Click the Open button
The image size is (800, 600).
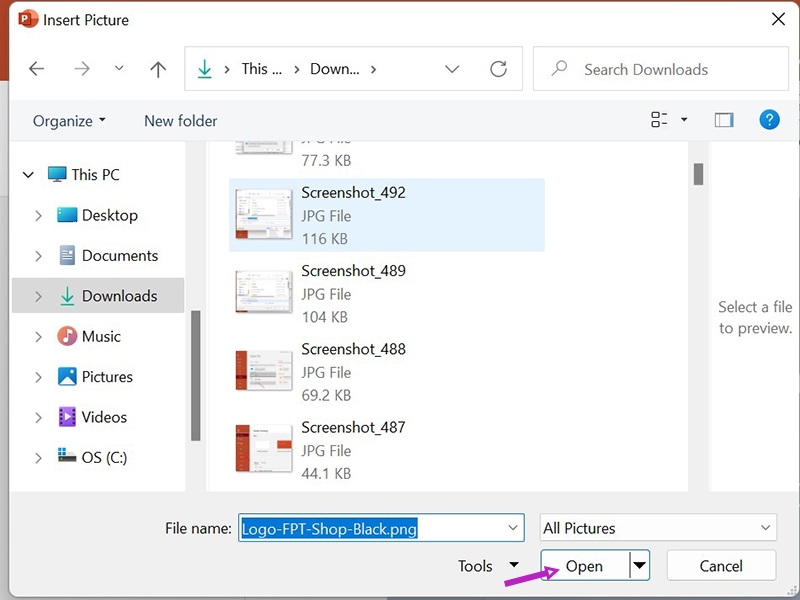(x=585, y=565)
